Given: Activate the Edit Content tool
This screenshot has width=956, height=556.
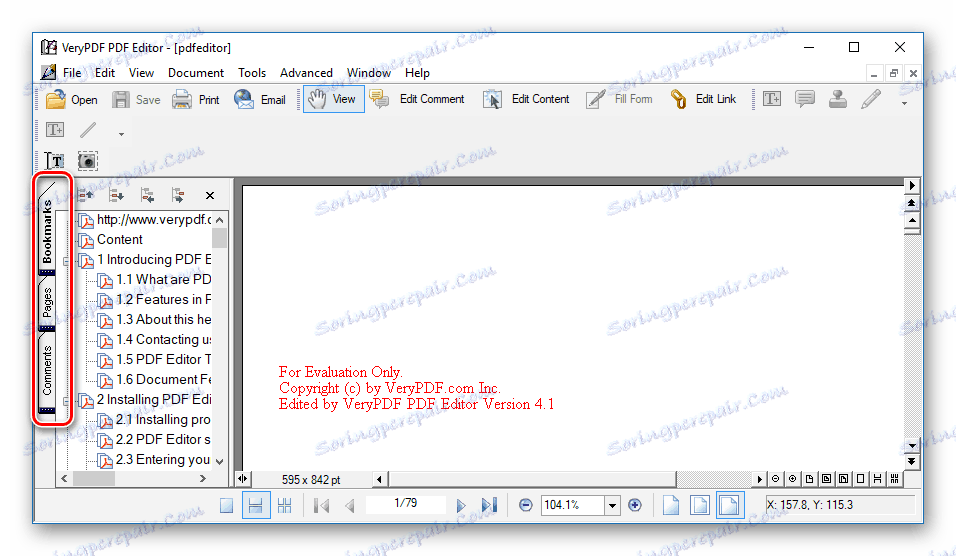Looking at the screenshot, I should click(526, 99).
